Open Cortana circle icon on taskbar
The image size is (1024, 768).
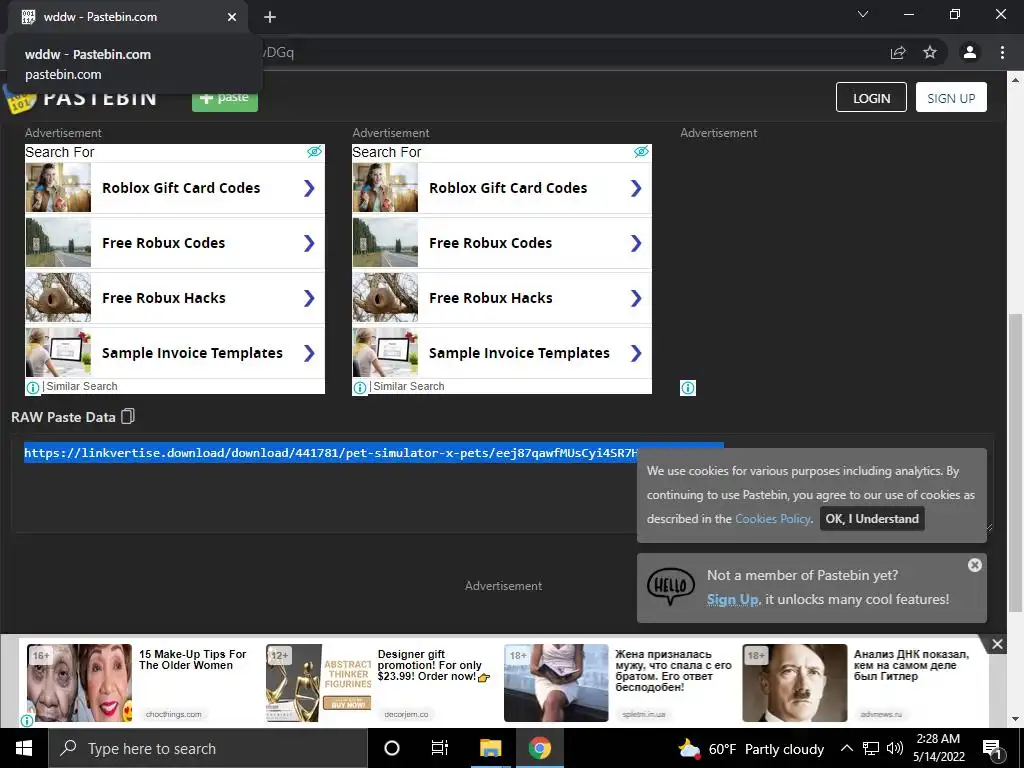pyautogui.click(x=392, y=748)
